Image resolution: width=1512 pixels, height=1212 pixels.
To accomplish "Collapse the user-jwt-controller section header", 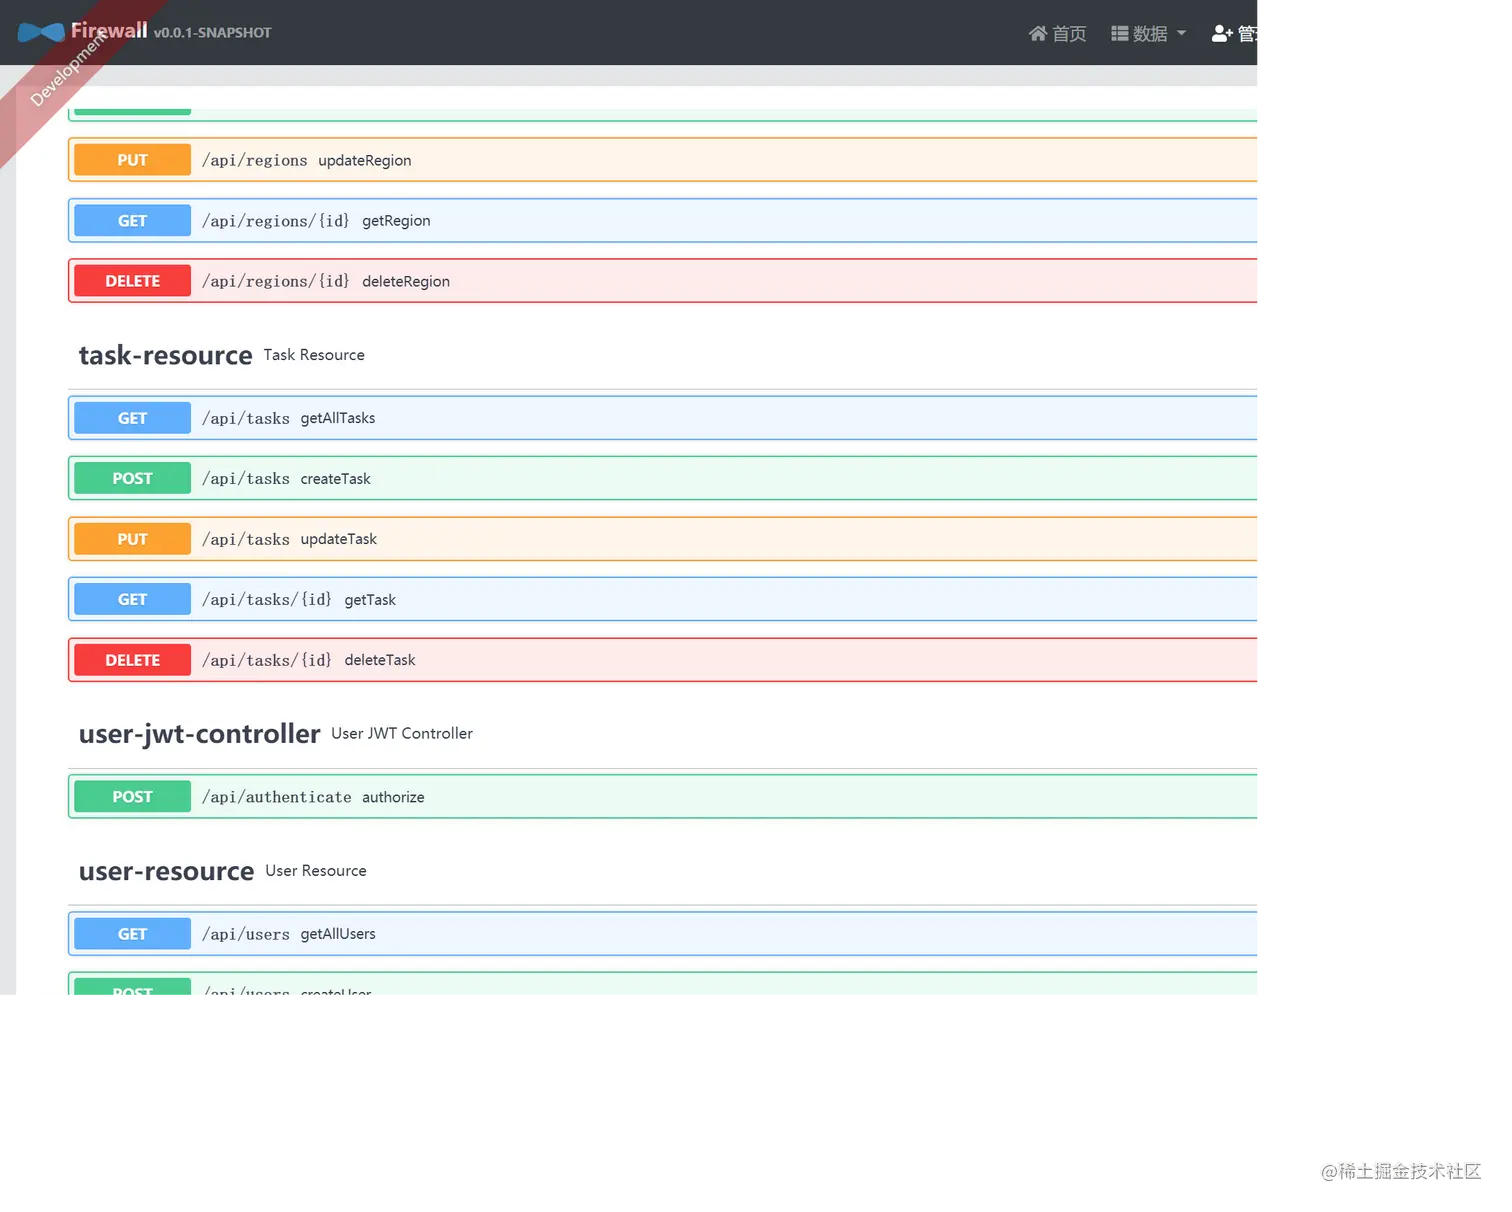I will pyautogui.click(x=662, y=734).
